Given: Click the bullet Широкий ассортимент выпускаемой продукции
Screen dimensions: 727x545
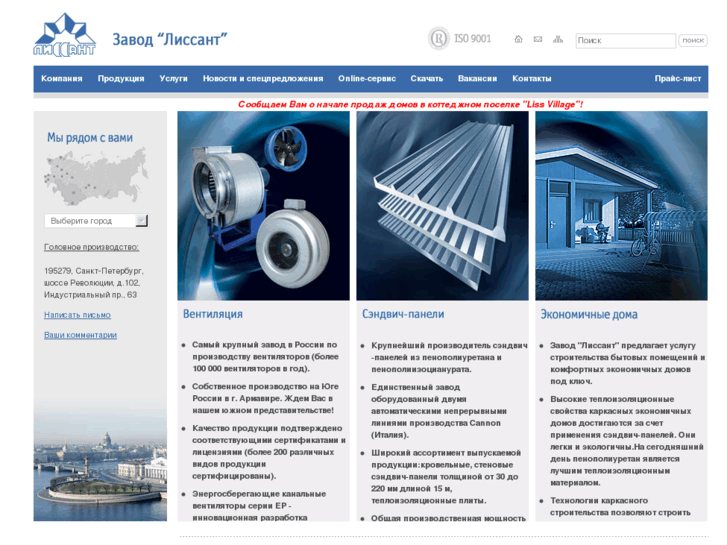Looking at the screenshot, I should (x=446, y=477).
